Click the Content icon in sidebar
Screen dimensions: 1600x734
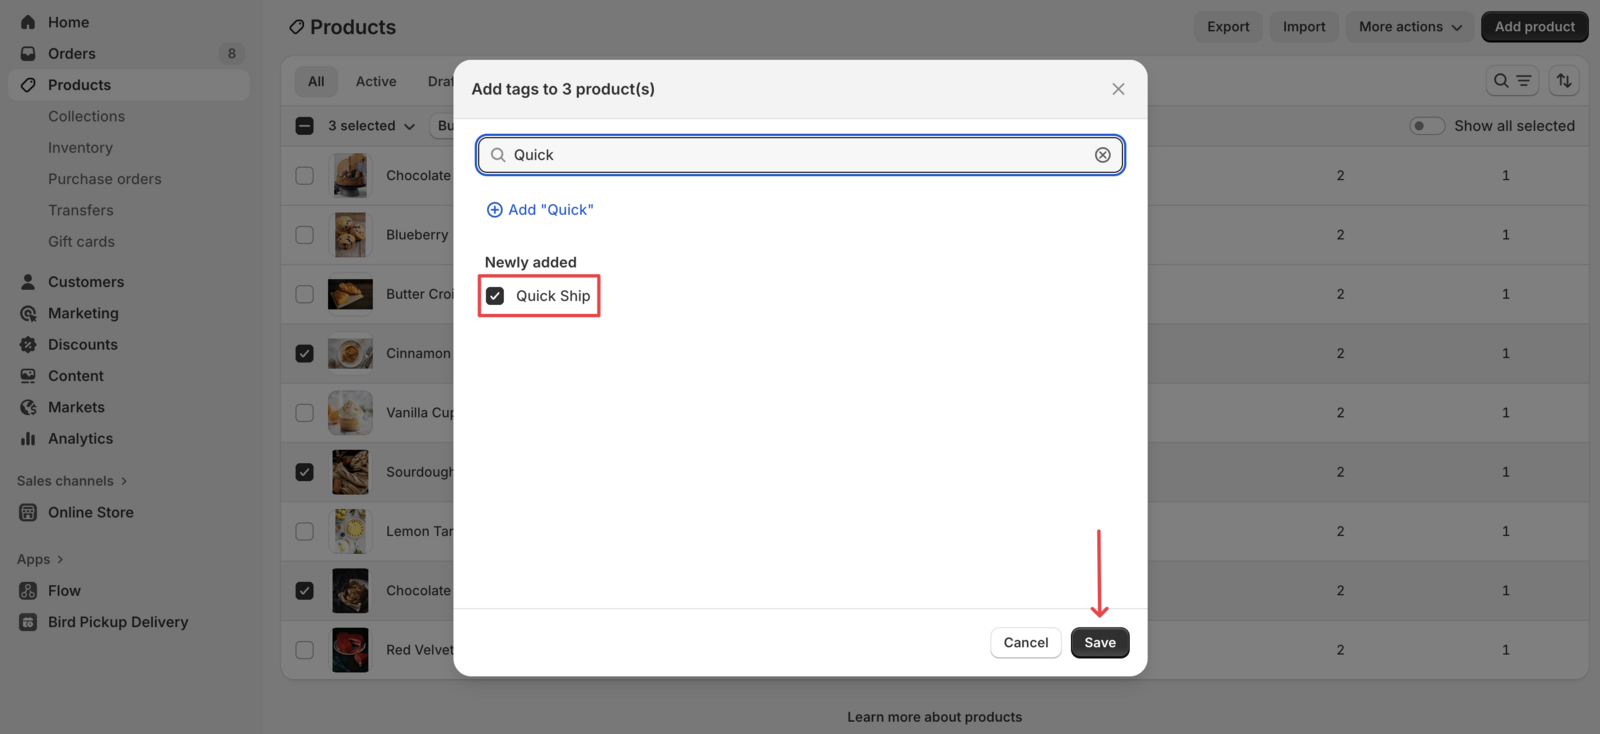28,376
